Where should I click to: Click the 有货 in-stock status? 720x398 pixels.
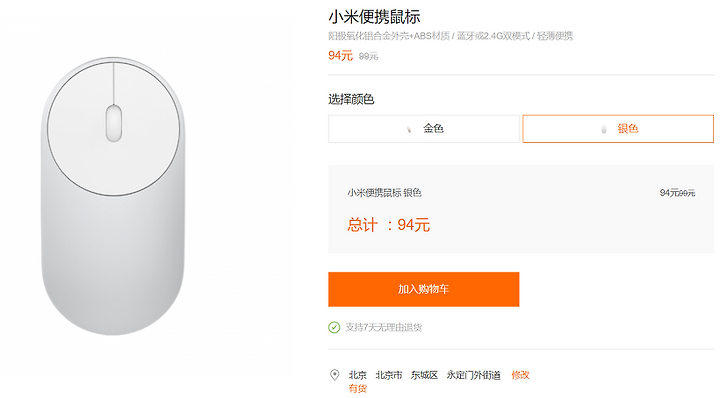click(x=358, y=388)
